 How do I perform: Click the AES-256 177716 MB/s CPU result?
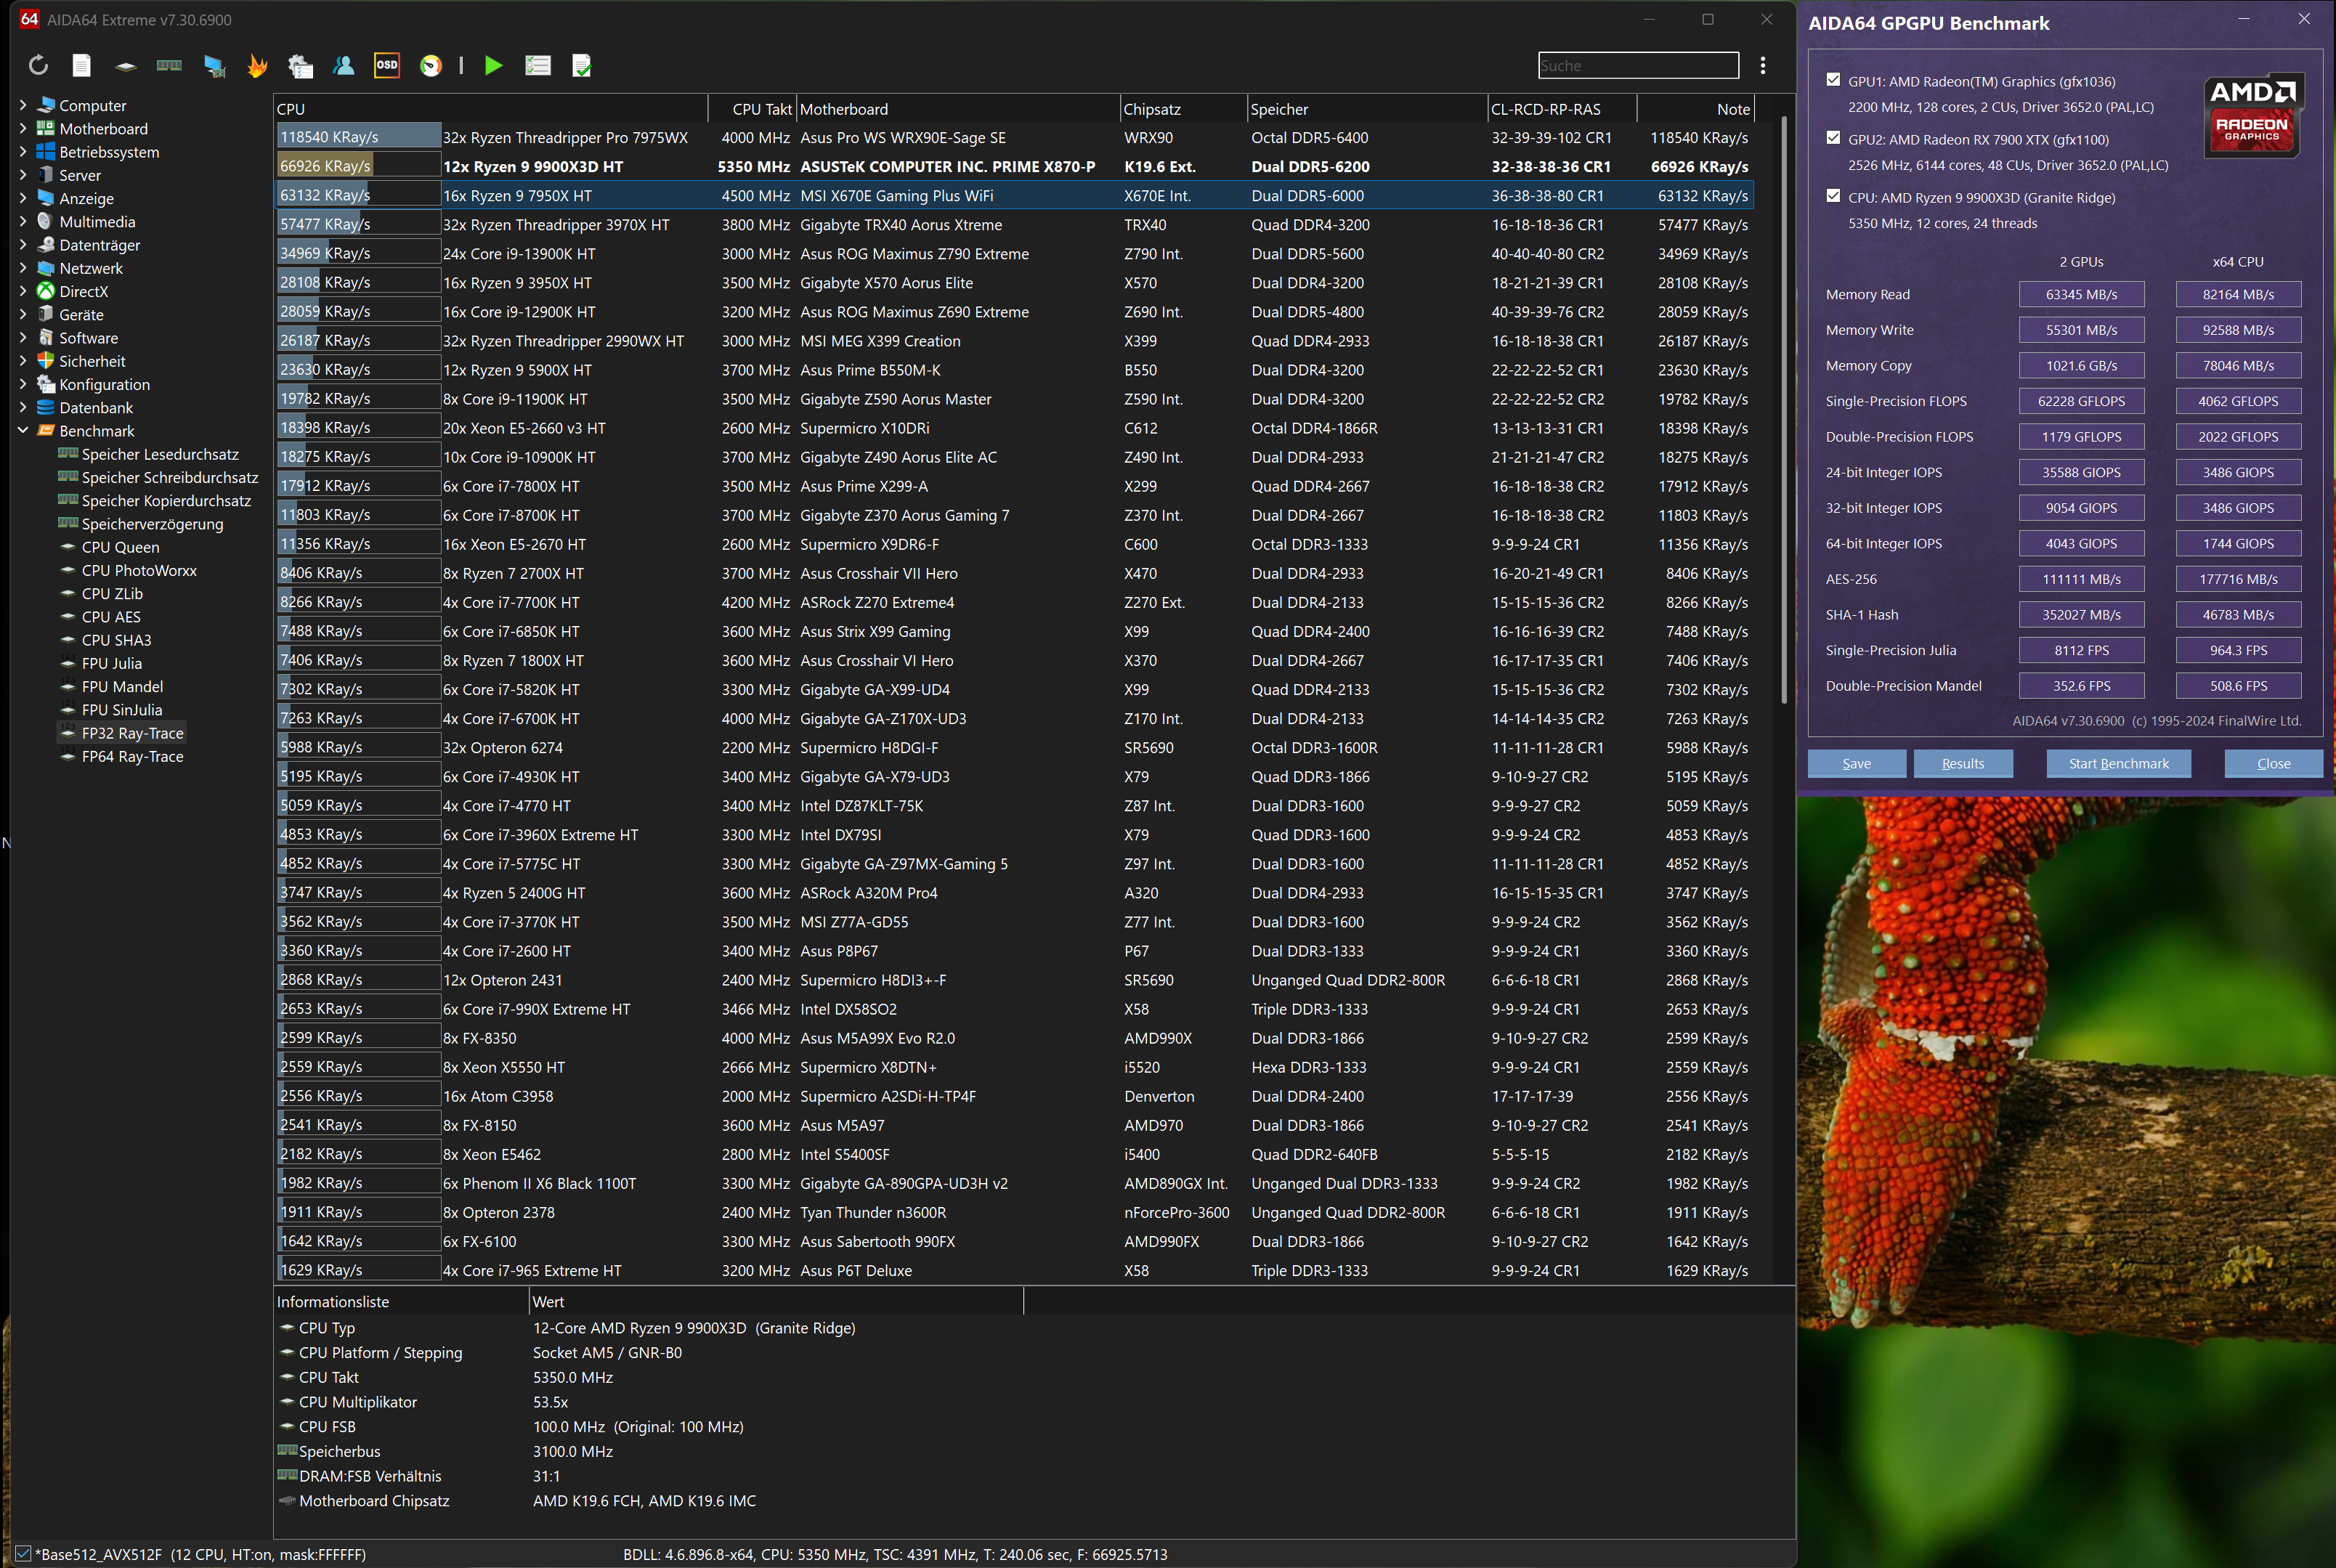[2238, 579]
